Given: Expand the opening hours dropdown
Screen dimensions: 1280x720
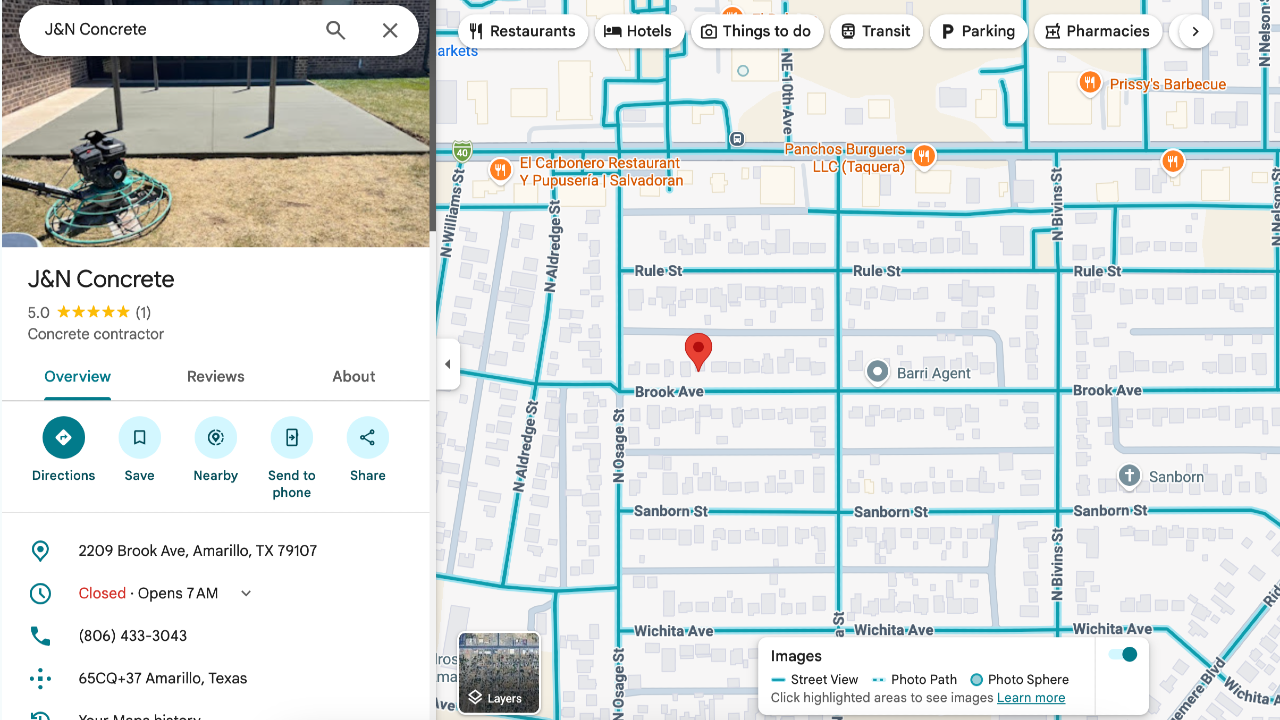Looking at the screenshot, I should tap(246, 594).
